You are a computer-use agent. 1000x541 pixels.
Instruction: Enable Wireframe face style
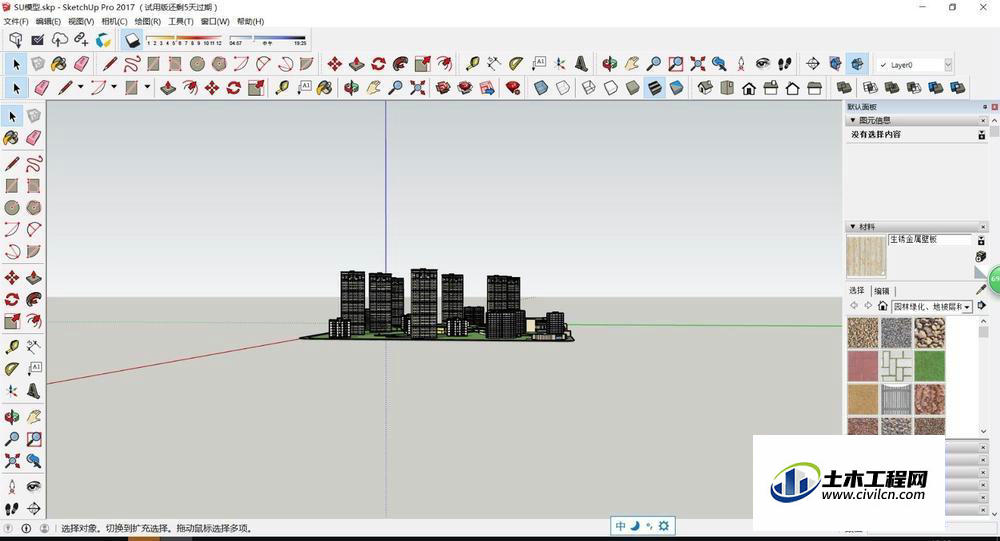(x=589, y=87)
